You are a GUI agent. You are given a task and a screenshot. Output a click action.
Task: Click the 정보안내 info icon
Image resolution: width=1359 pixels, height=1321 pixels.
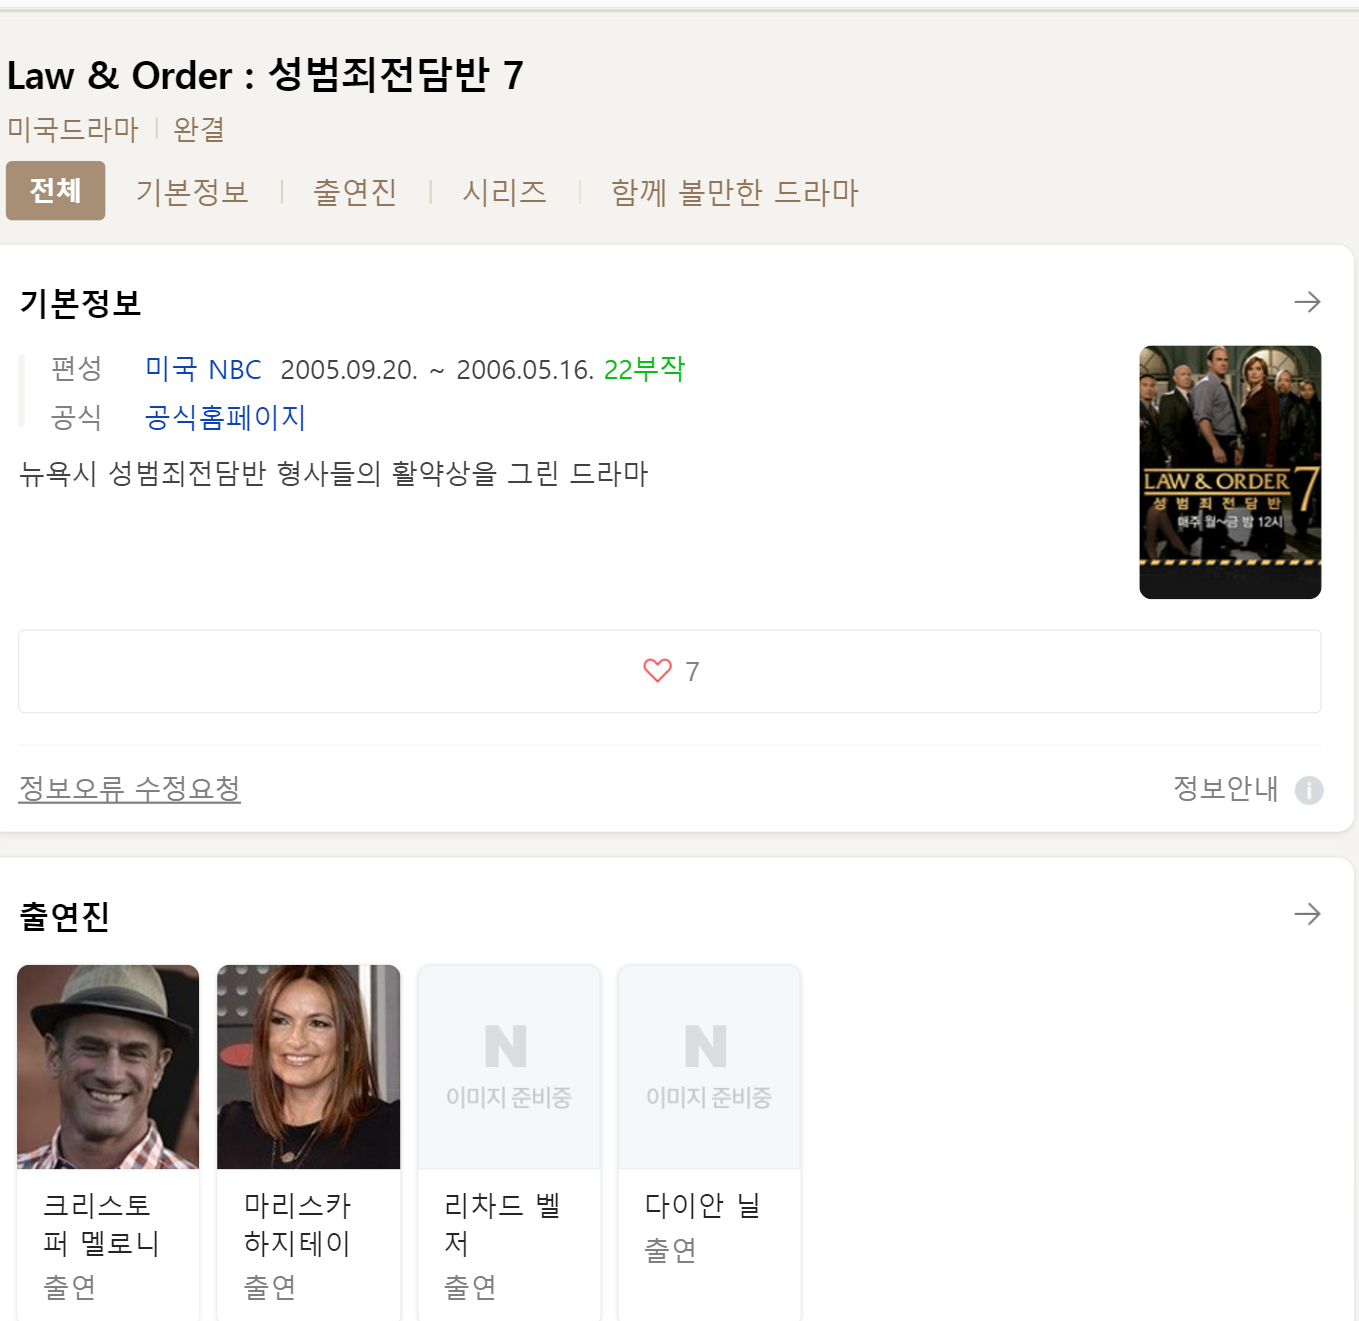[x=1309, y=790]
